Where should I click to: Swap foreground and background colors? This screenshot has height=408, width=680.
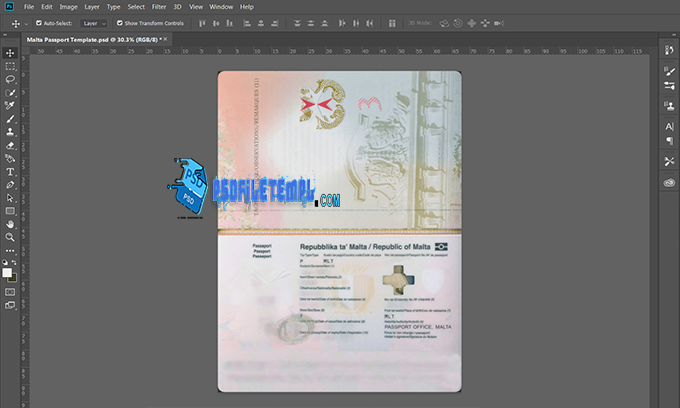(x=14, y=262)
